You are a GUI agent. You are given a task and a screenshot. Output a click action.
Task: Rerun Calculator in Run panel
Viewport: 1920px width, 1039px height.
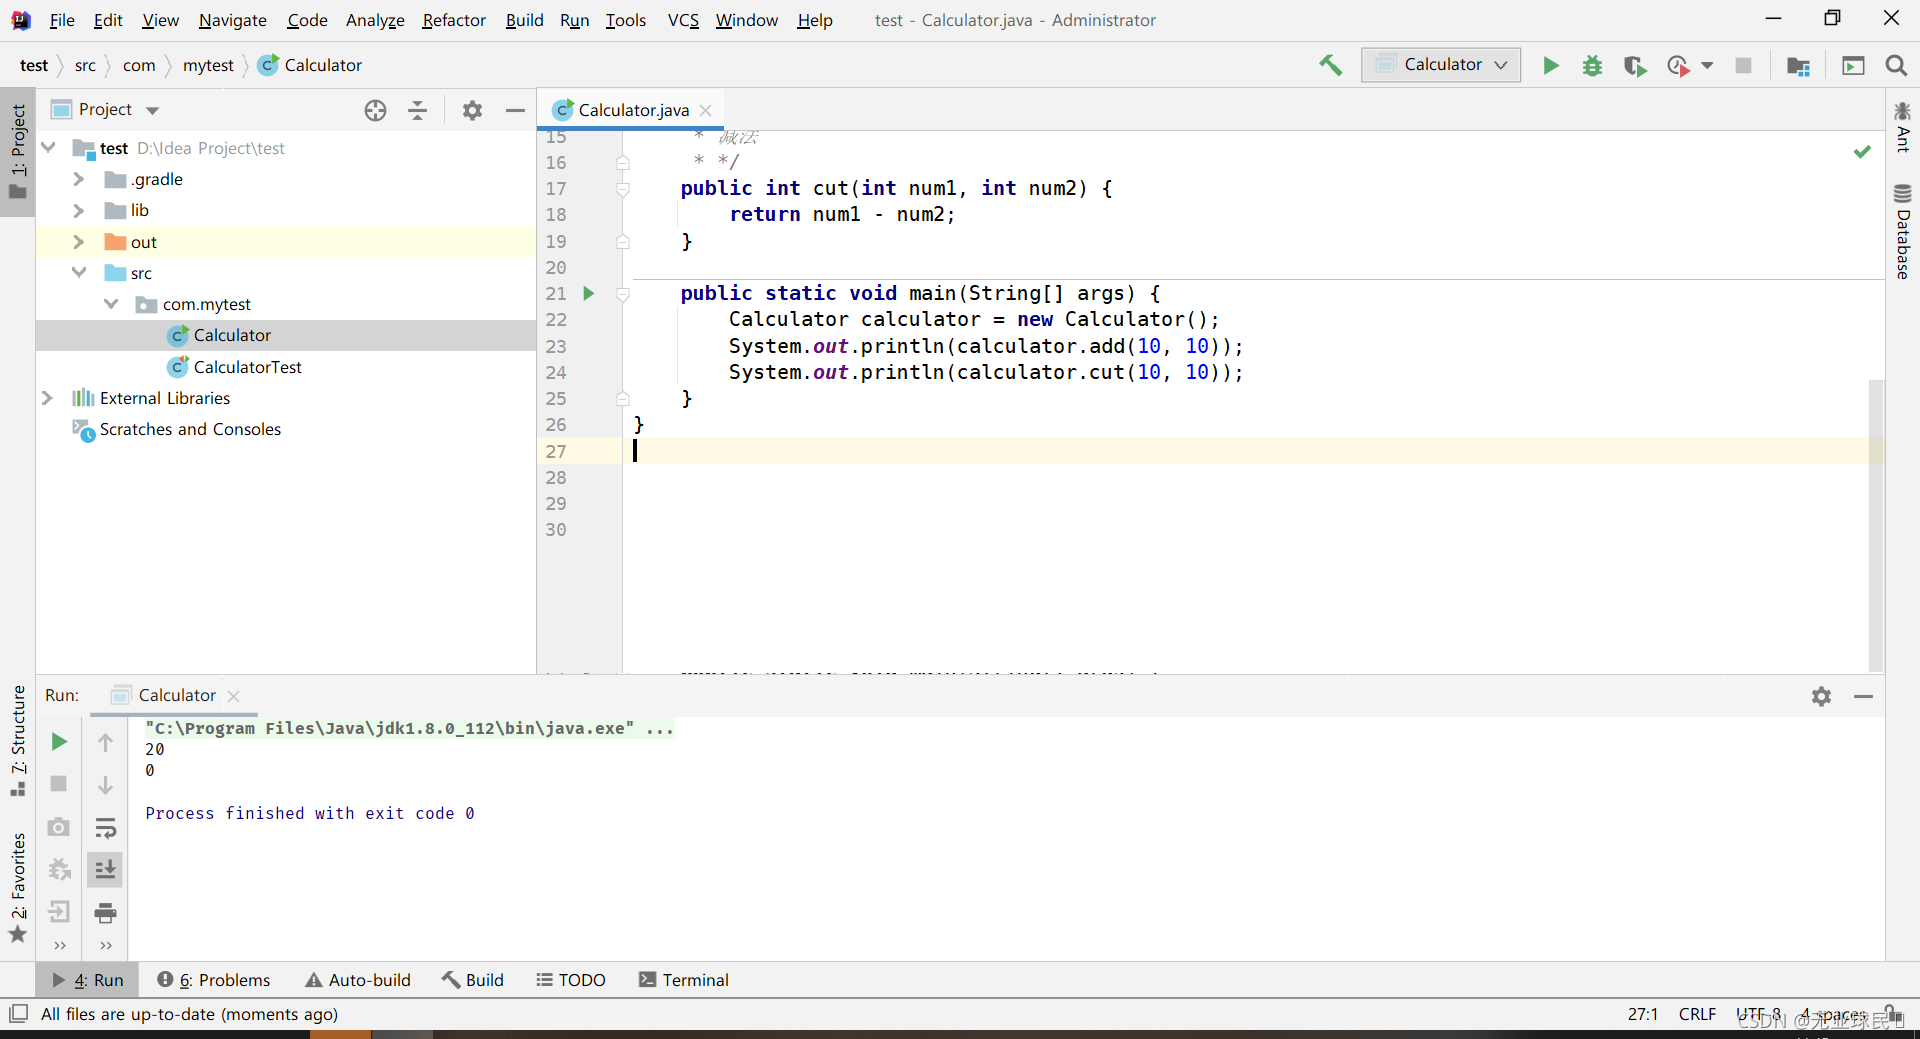pos(59,741)
